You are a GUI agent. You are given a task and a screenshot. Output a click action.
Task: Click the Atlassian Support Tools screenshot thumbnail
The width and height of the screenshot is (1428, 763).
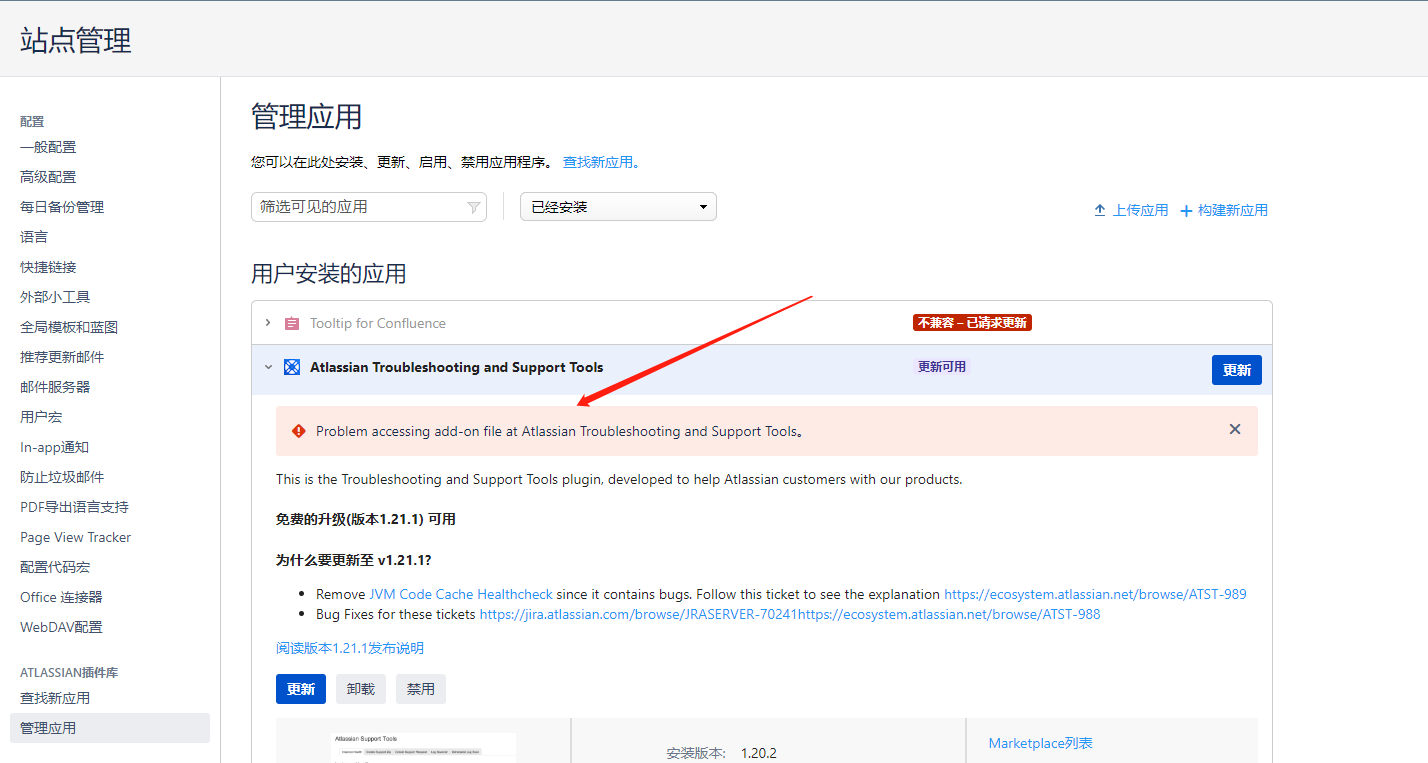point(424,748)
